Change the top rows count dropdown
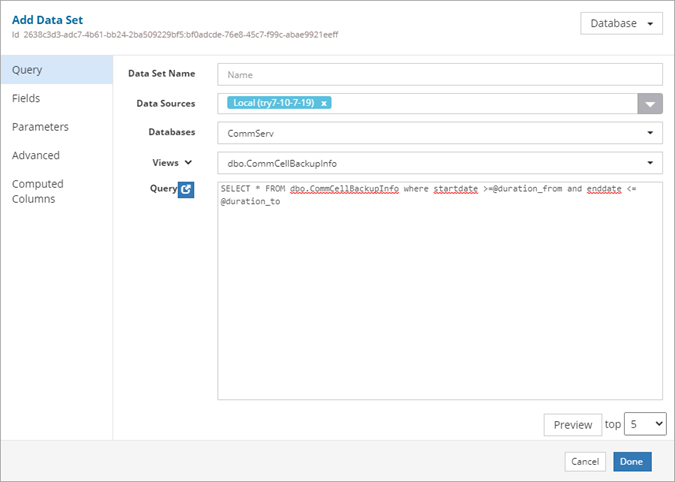The height and width of the screenshot is (482, 675). tap(645, 424)
